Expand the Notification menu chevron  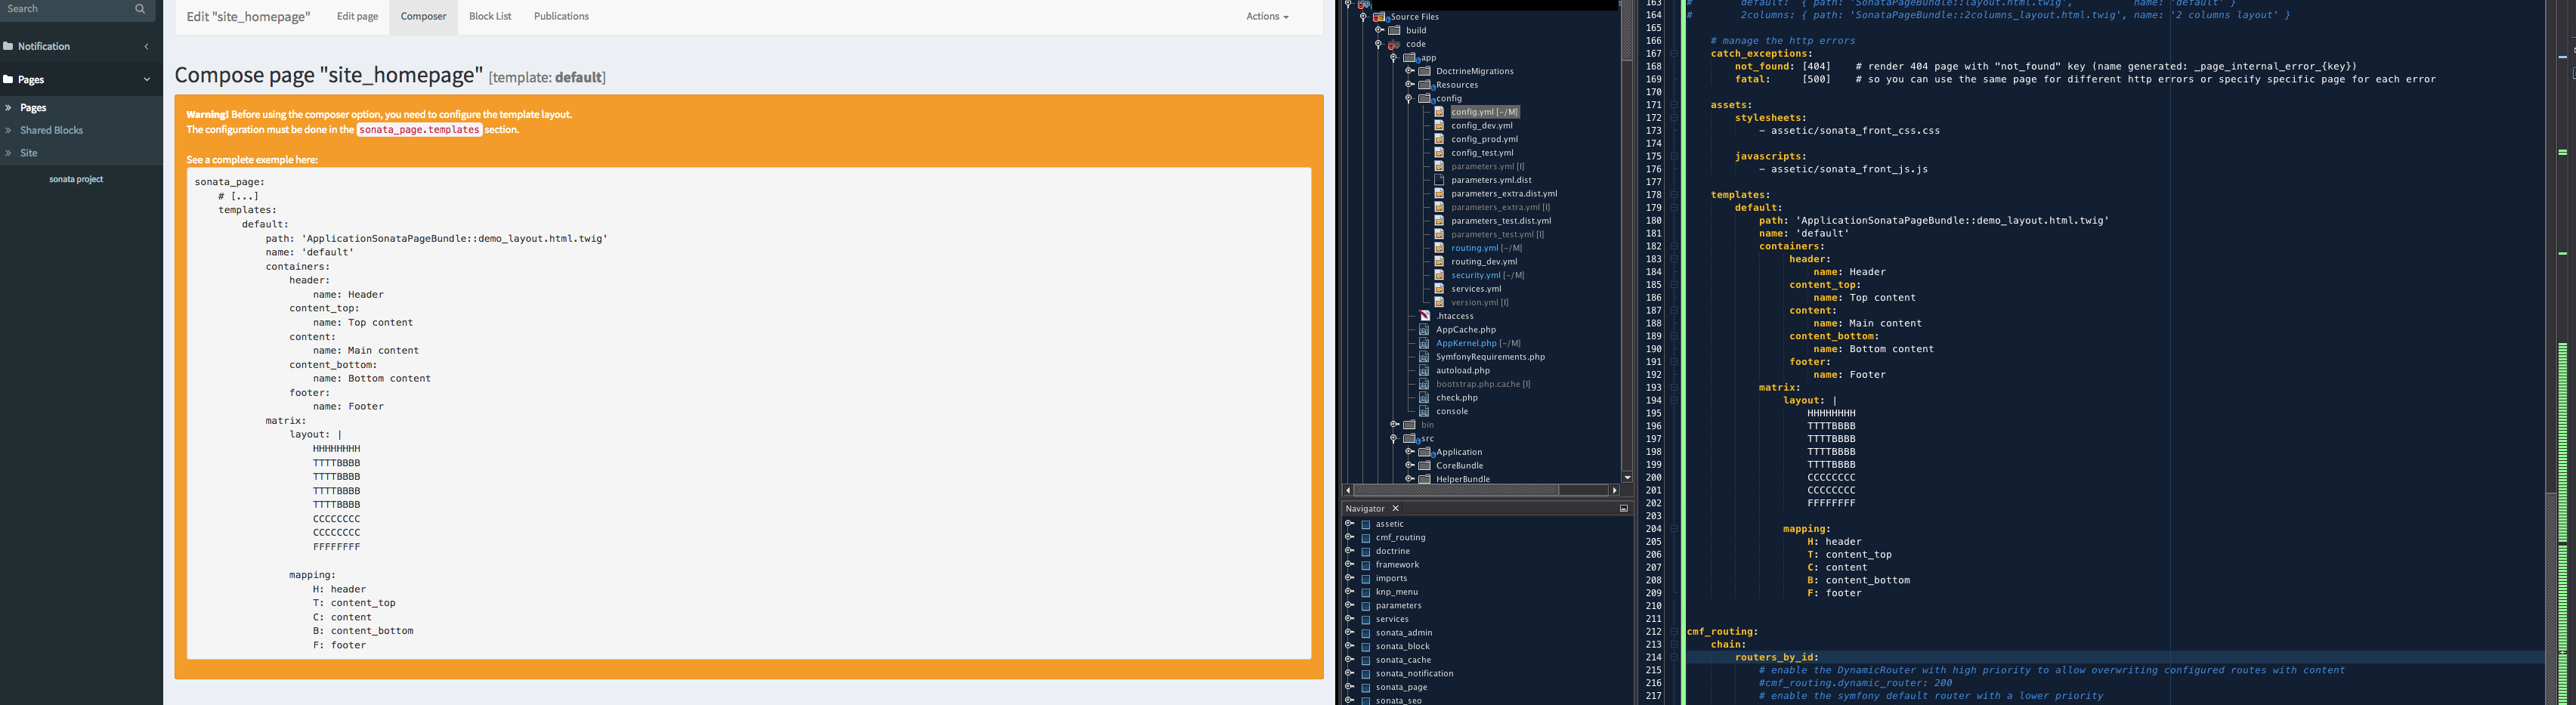pyautogui.click(x=147, y=47)
